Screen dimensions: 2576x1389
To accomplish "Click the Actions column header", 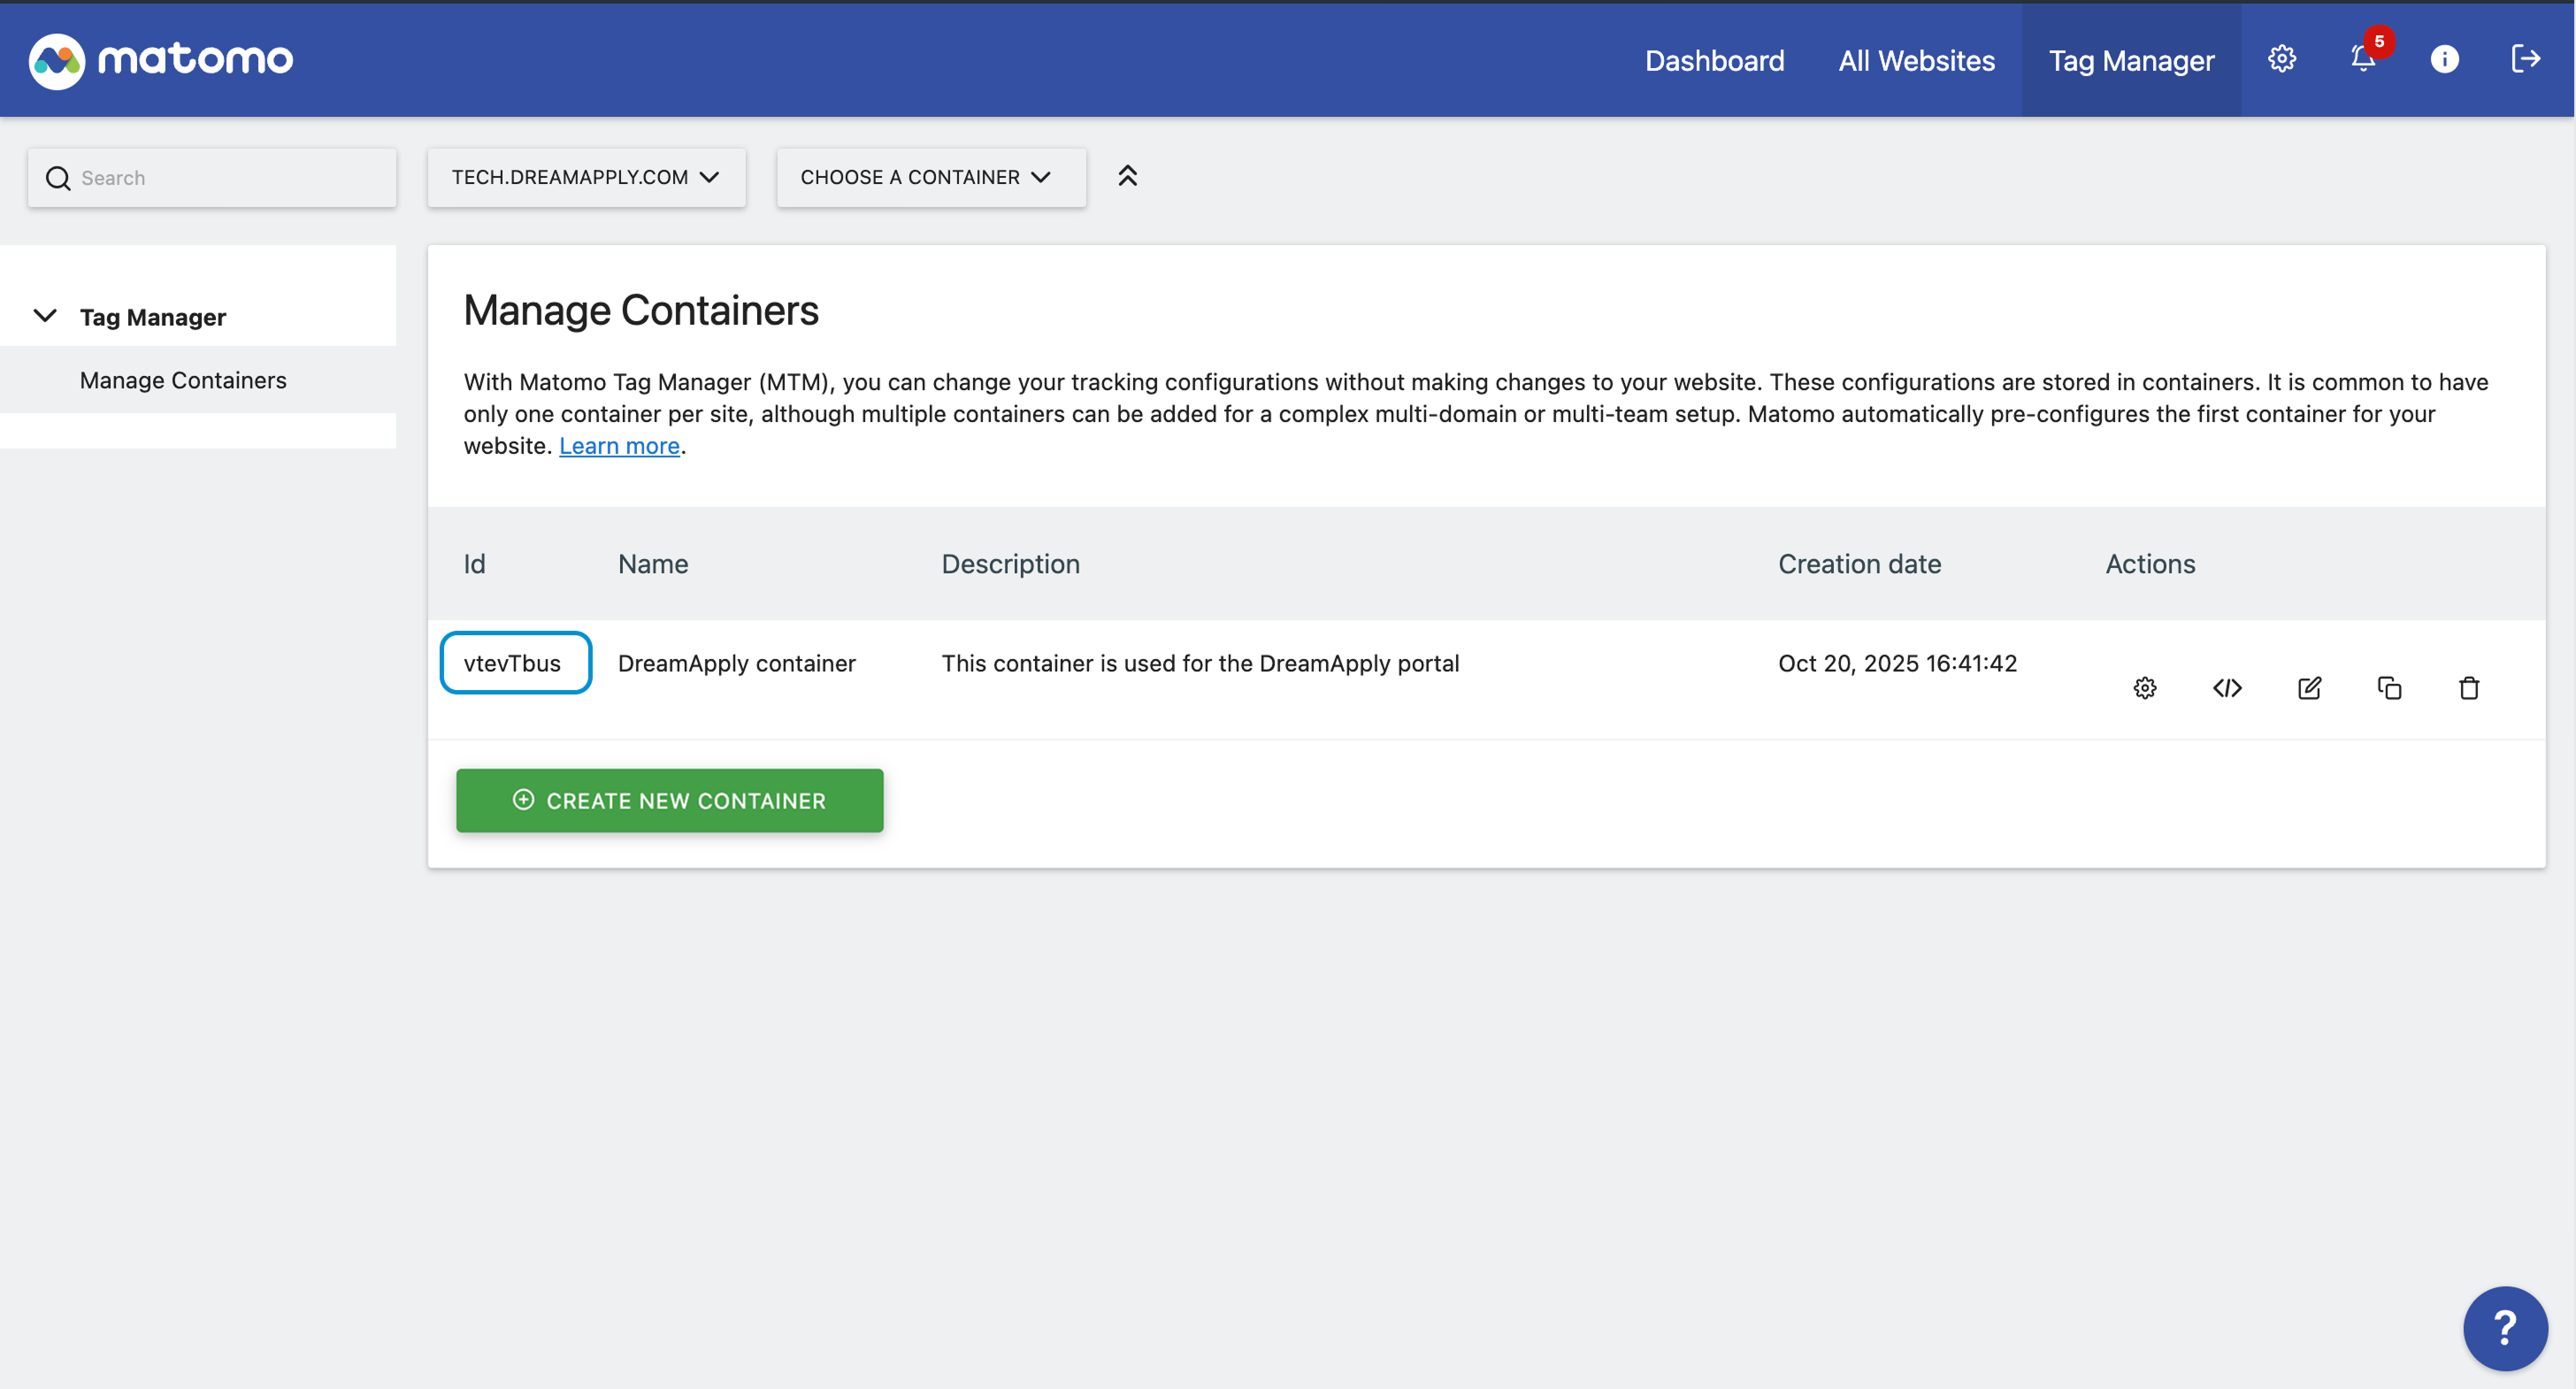I will click(2150, 564).
